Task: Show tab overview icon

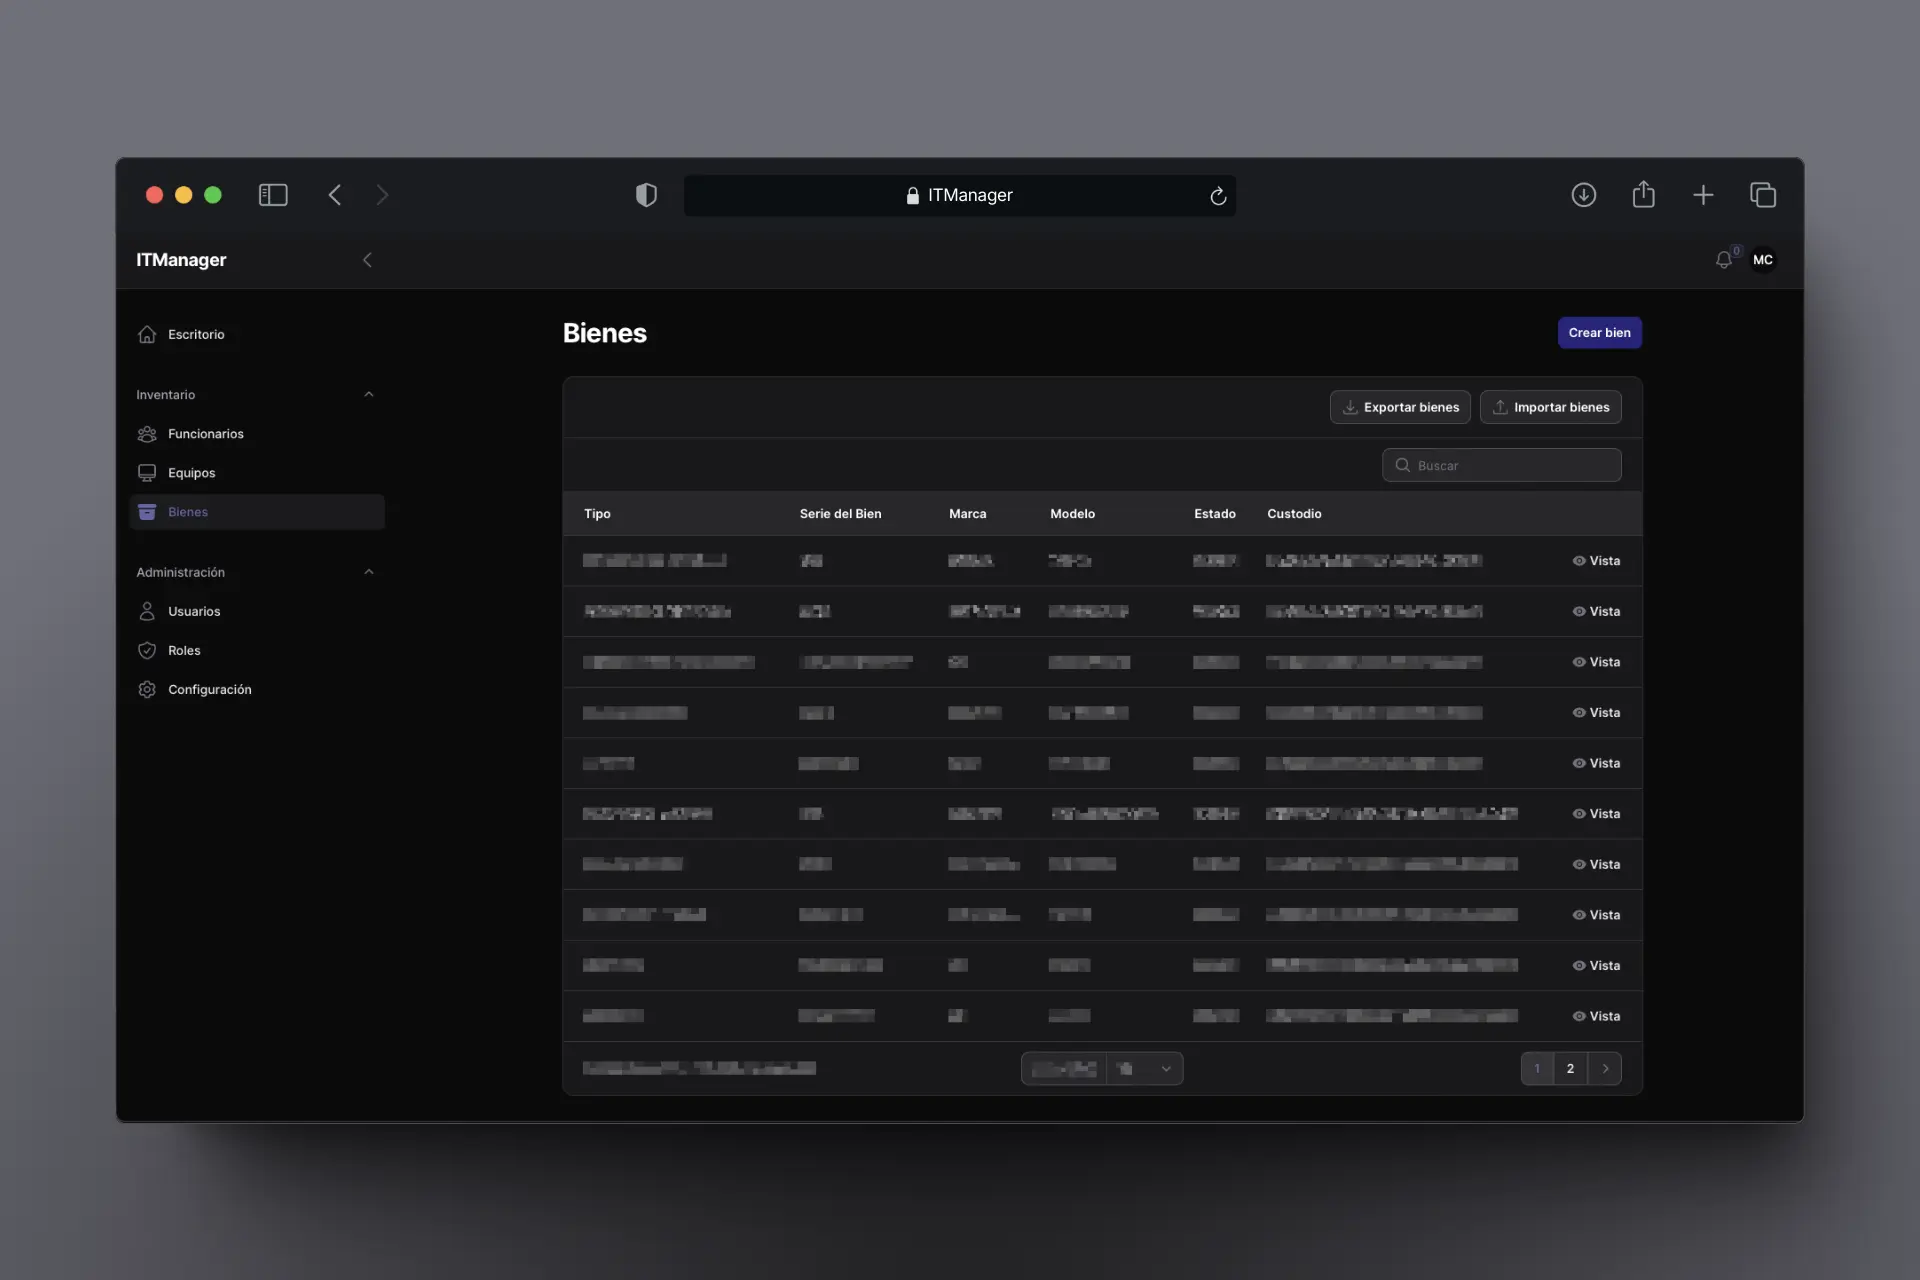Action: 1762,195
